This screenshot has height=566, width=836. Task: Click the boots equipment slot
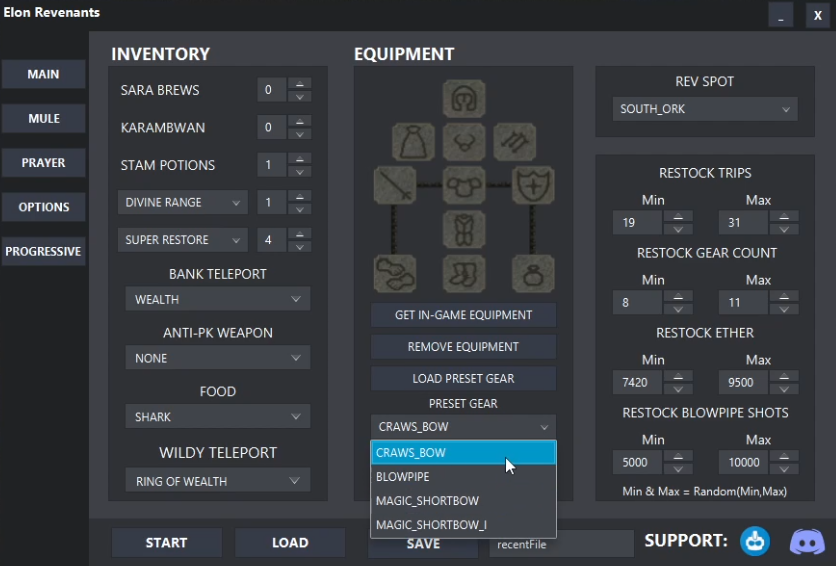pyautogui.click(x=463, y=272)
